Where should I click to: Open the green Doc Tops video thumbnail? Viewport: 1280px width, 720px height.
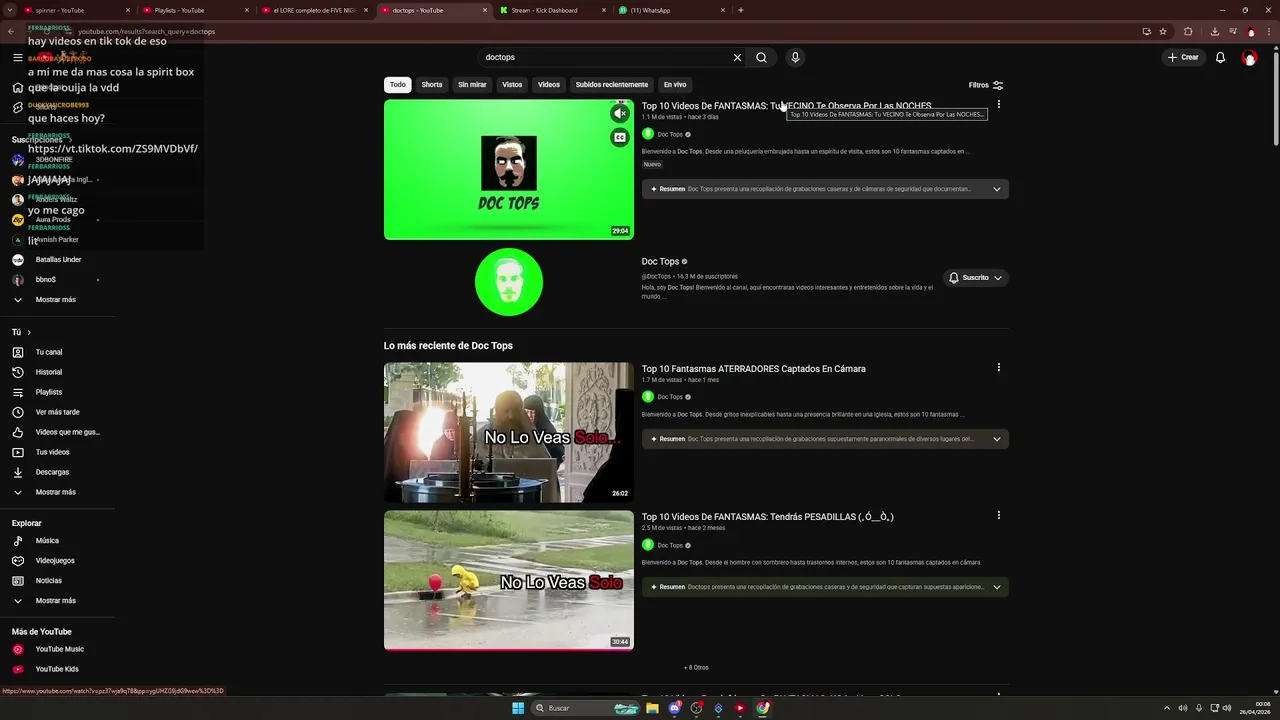509,169
